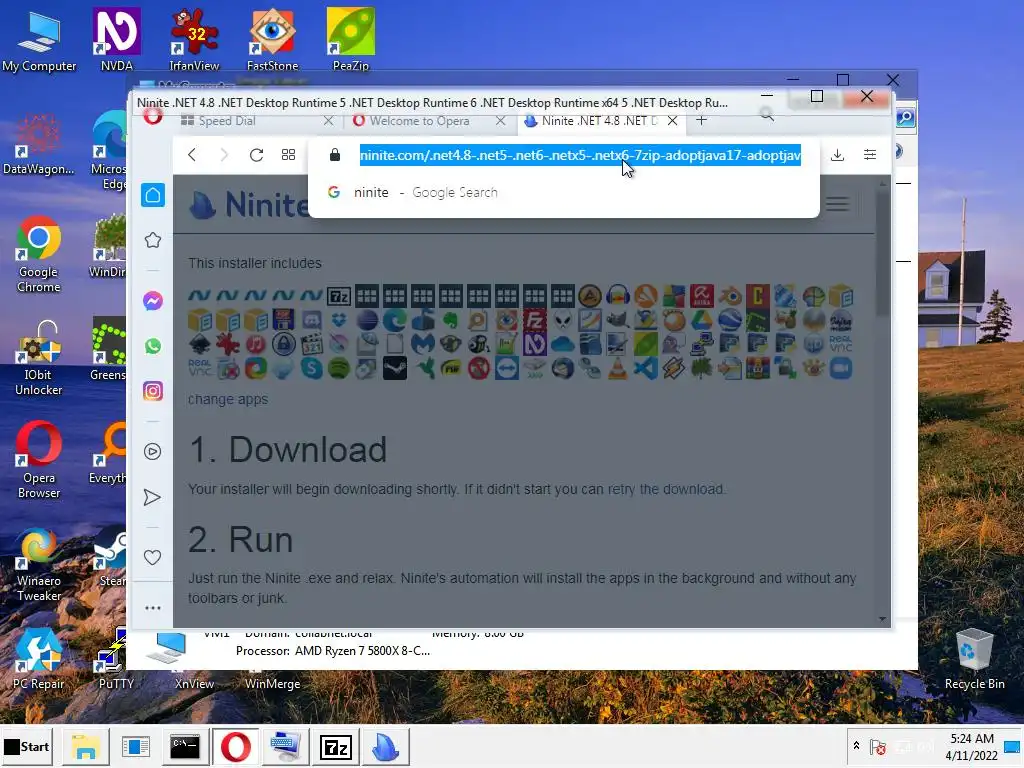1024x768 pixels.
Task: Select the FastStone desktop shortcut
Action: (x=272, y=39)
